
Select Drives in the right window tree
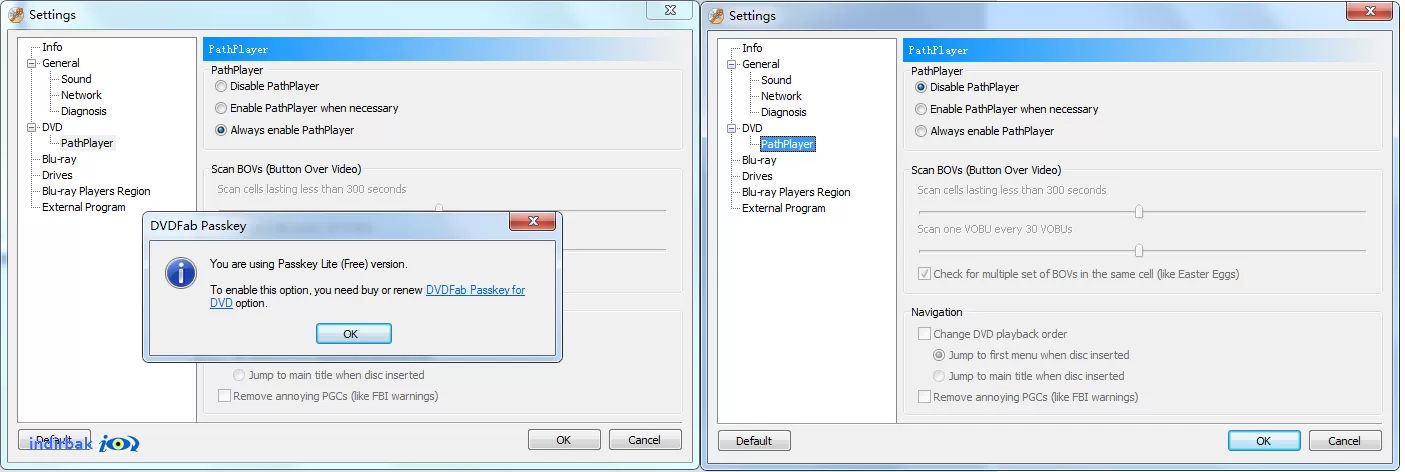[757, 176]
